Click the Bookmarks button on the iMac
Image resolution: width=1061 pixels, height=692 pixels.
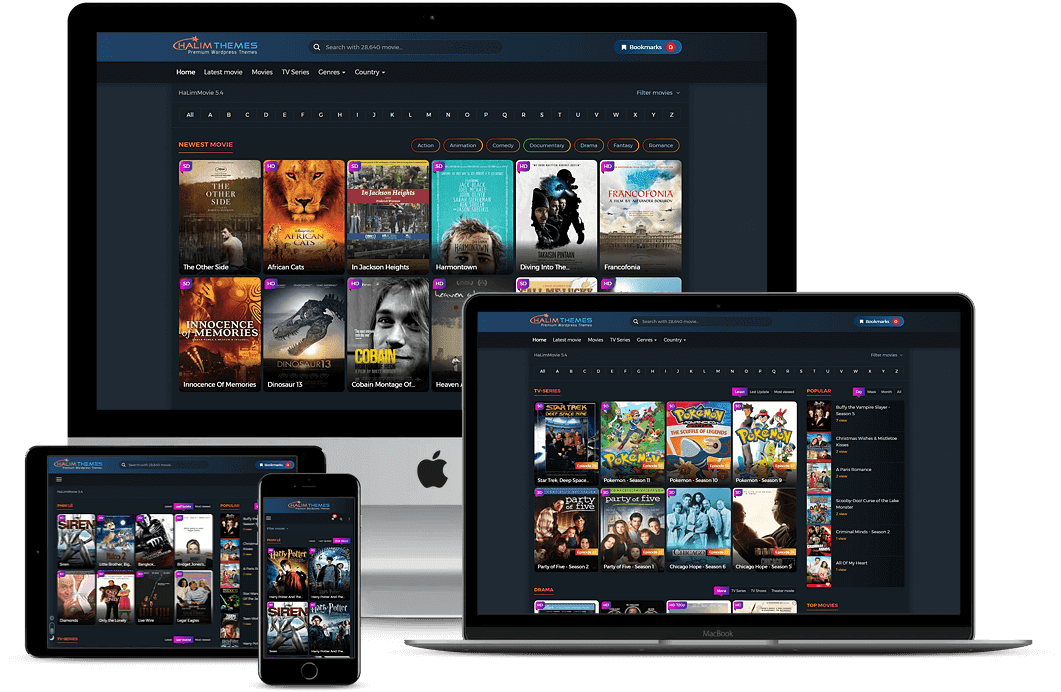point(648,47)
